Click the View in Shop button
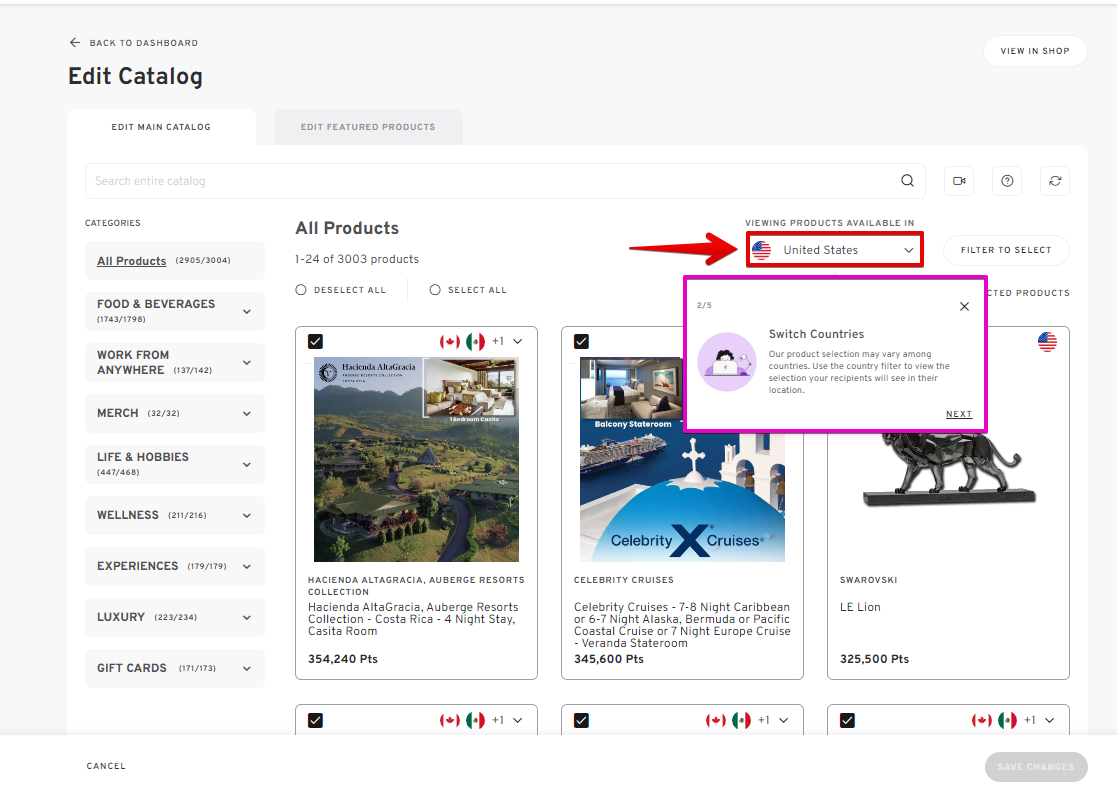 click(x=1035, y=51)
